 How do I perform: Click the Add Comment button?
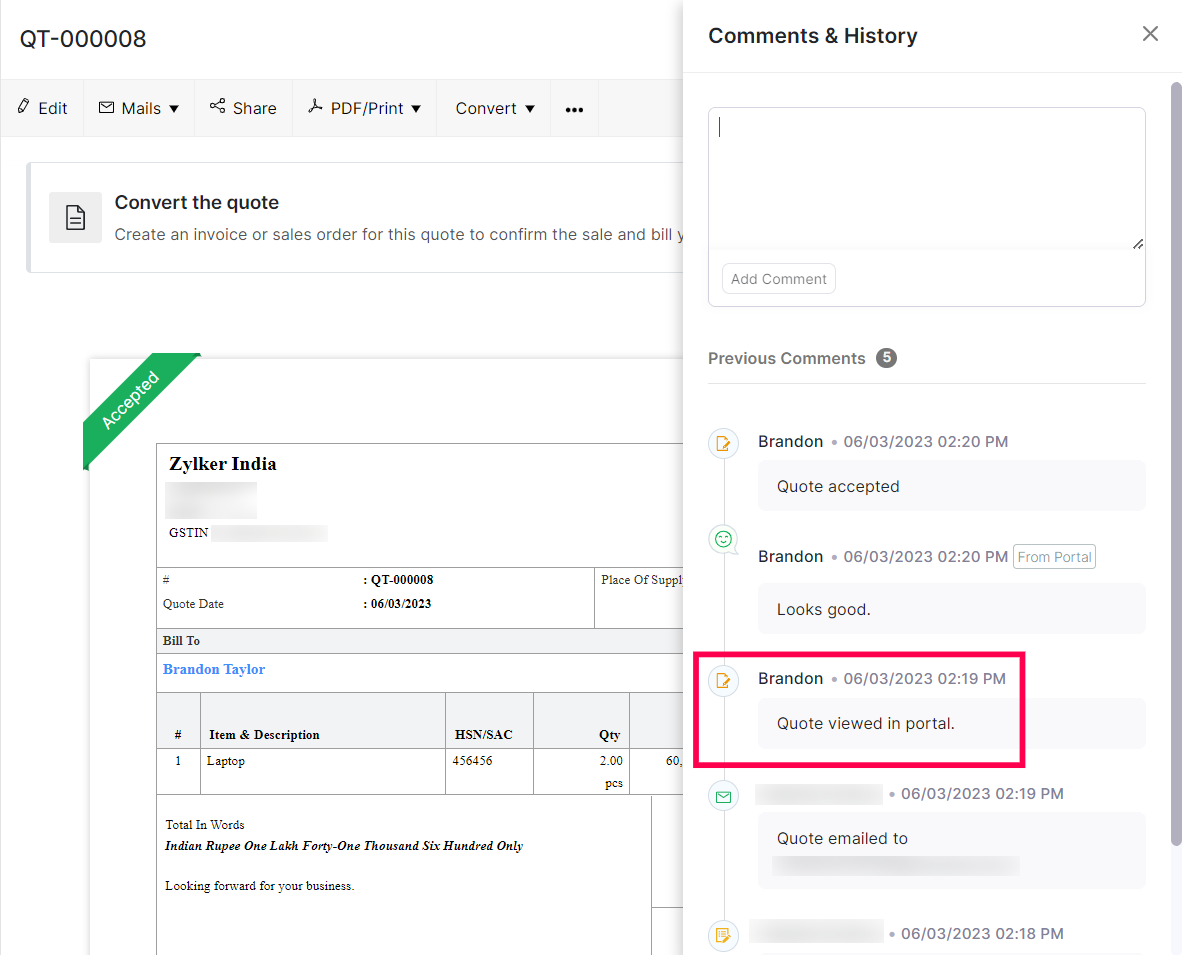point(778,279)
